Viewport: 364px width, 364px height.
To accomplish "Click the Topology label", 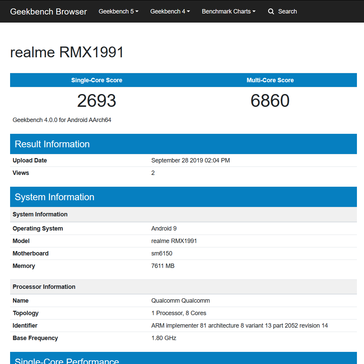I will click(26, 313).
